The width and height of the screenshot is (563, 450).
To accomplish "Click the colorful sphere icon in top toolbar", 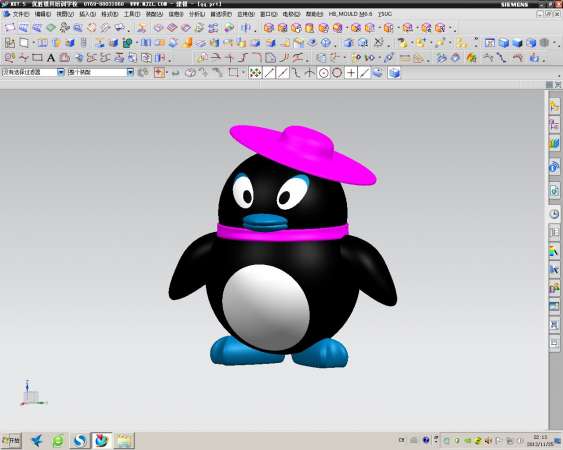I will tap(229, 28).
